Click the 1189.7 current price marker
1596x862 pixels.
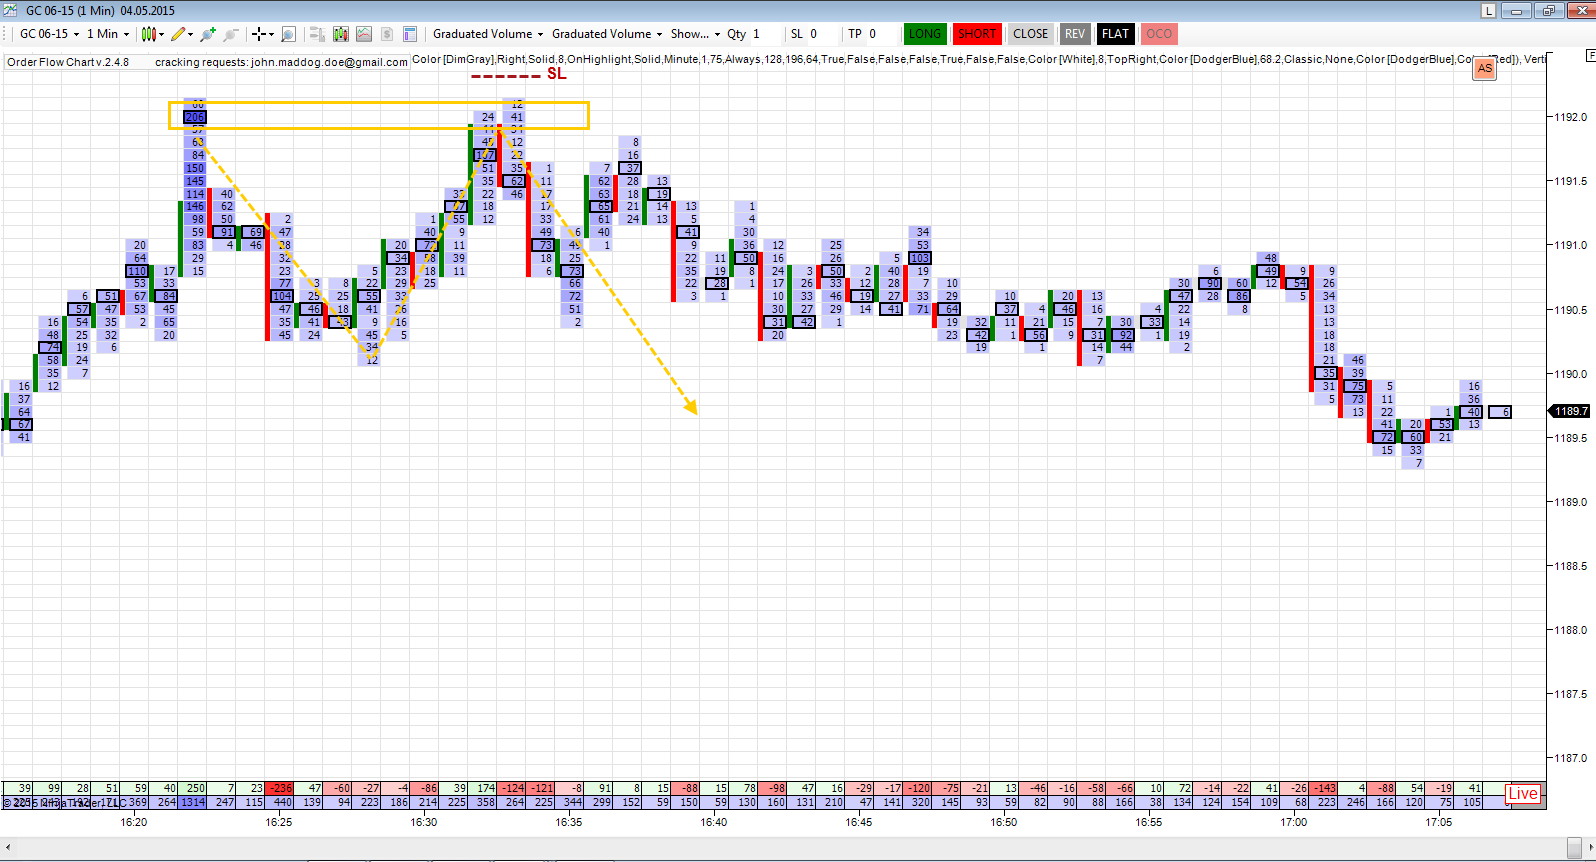click(1570, 411)
